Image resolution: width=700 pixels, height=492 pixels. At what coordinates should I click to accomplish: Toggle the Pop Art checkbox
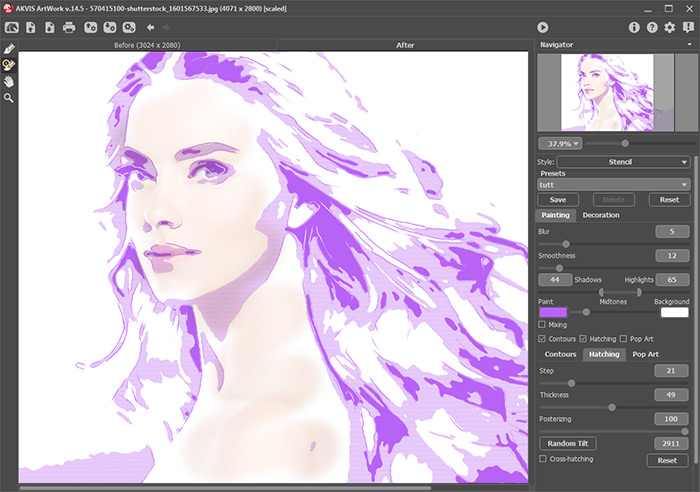[624, 339]
